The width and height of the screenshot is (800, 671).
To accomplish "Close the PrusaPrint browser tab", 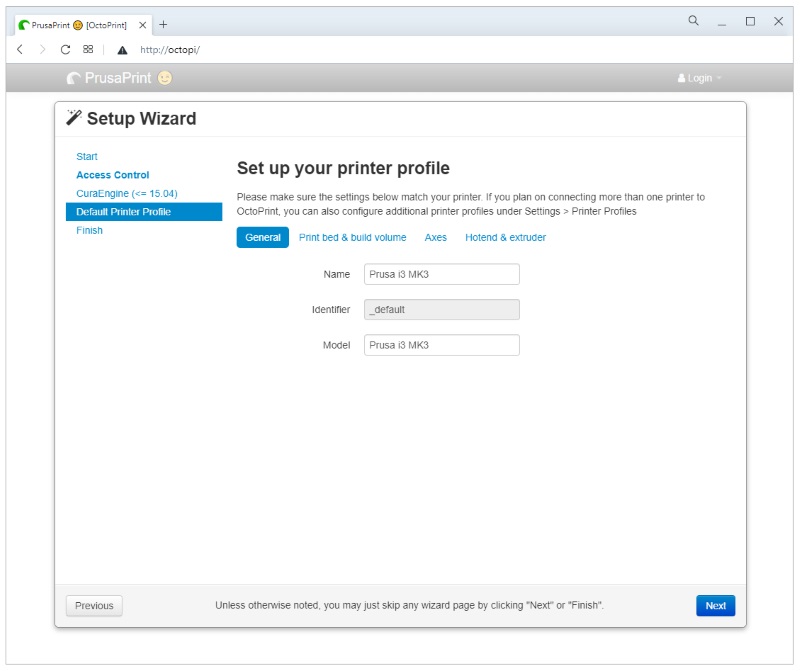I will pyautogui.click(x=142, y=24).
